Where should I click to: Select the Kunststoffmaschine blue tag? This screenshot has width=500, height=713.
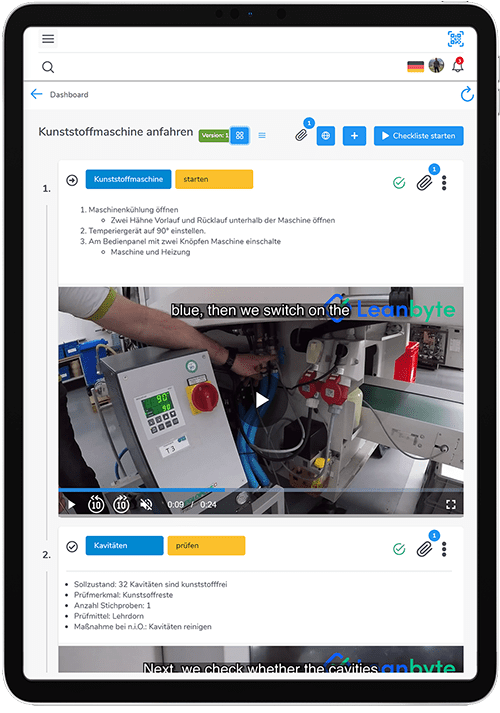128,179
